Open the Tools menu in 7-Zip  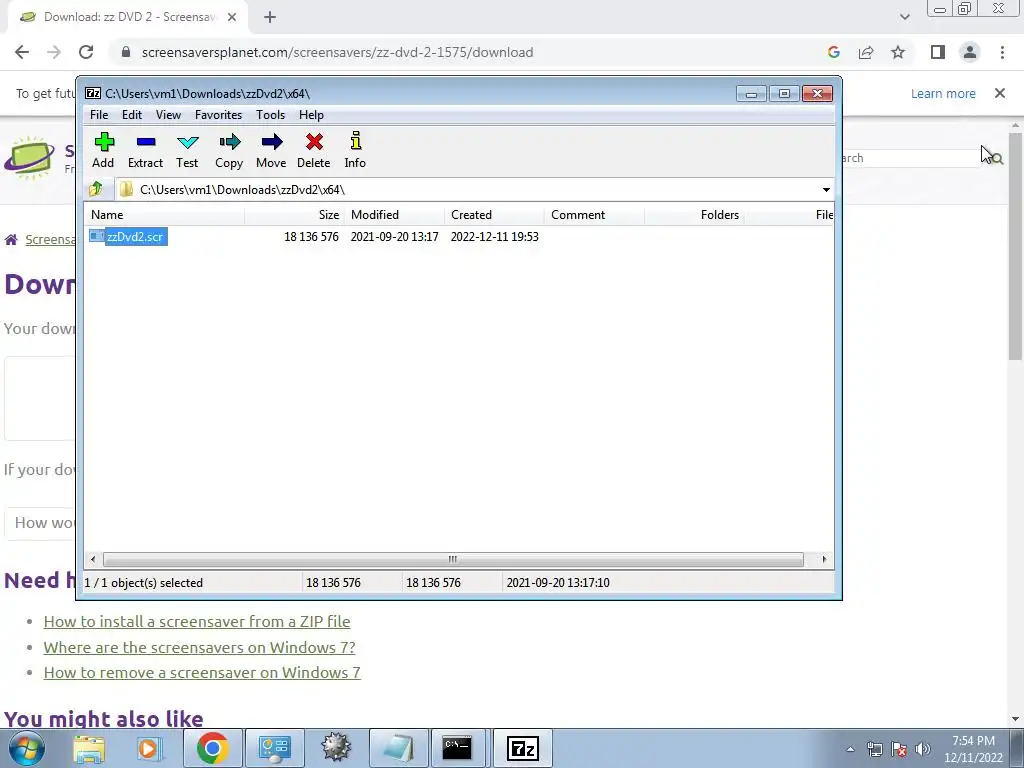(x=270, y=115)
